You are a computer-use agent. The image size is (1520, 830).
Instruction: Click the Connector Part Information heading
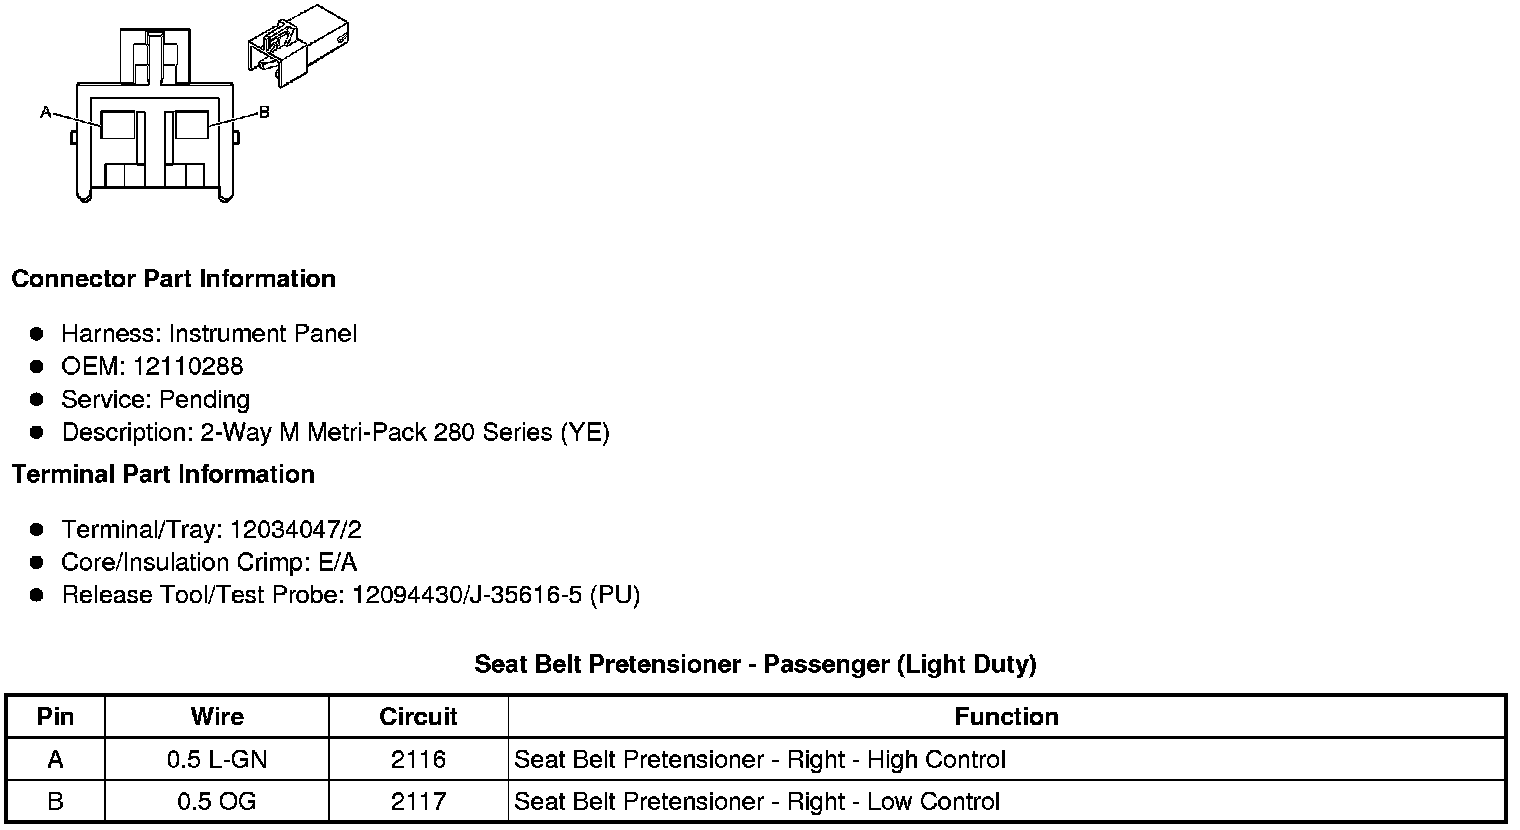click(x=173, y=279)
